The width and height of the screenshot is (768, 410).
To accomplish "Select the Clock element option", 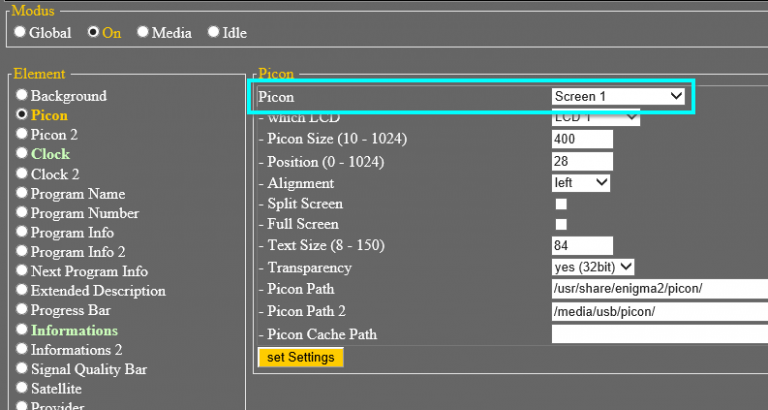I will [21, 154].
